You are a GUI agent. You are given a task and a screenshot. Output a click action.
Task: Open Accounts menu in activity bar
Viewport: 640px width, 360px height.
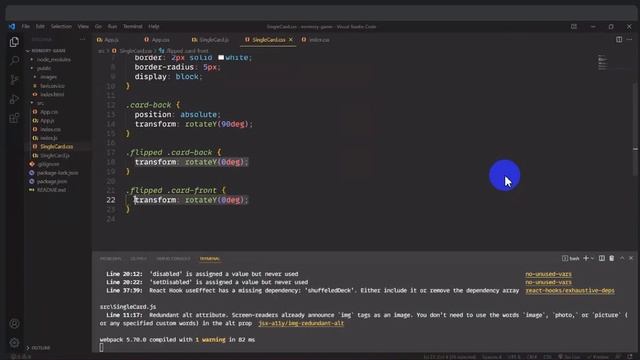[14, 324]
